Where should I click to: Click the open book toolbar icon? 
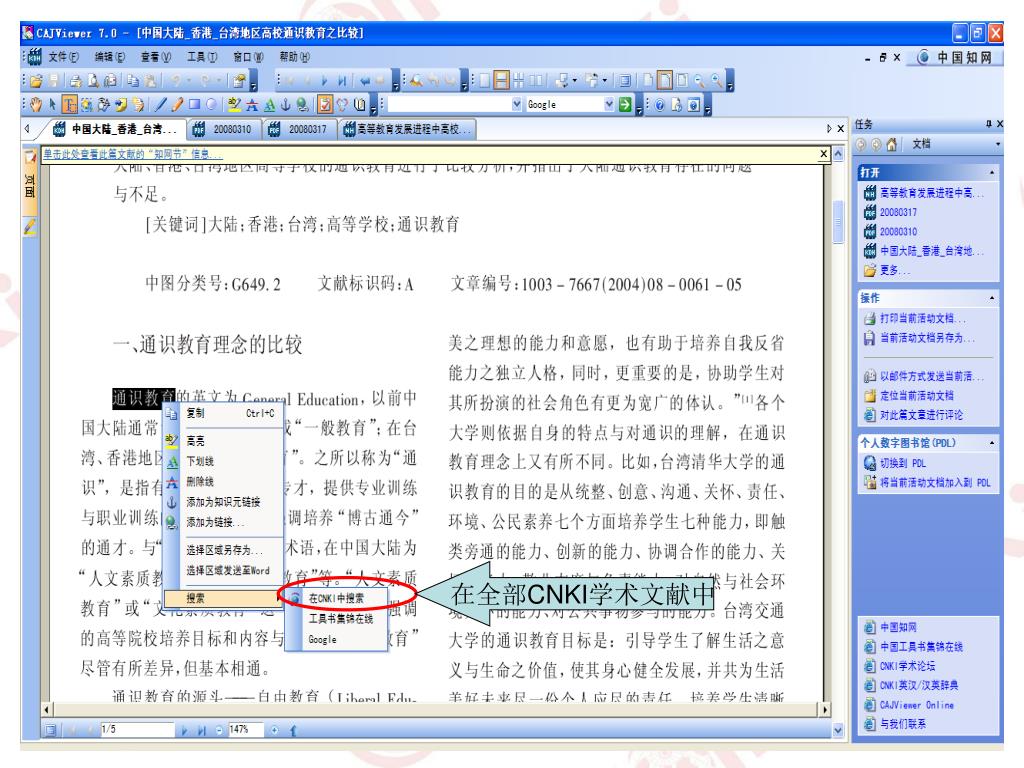pos(359,104)
